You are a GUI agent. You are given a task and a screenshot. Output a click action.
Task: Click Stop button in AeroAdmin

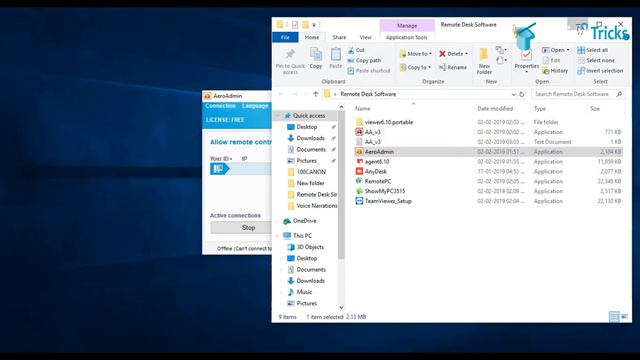(x=241, y=228)
